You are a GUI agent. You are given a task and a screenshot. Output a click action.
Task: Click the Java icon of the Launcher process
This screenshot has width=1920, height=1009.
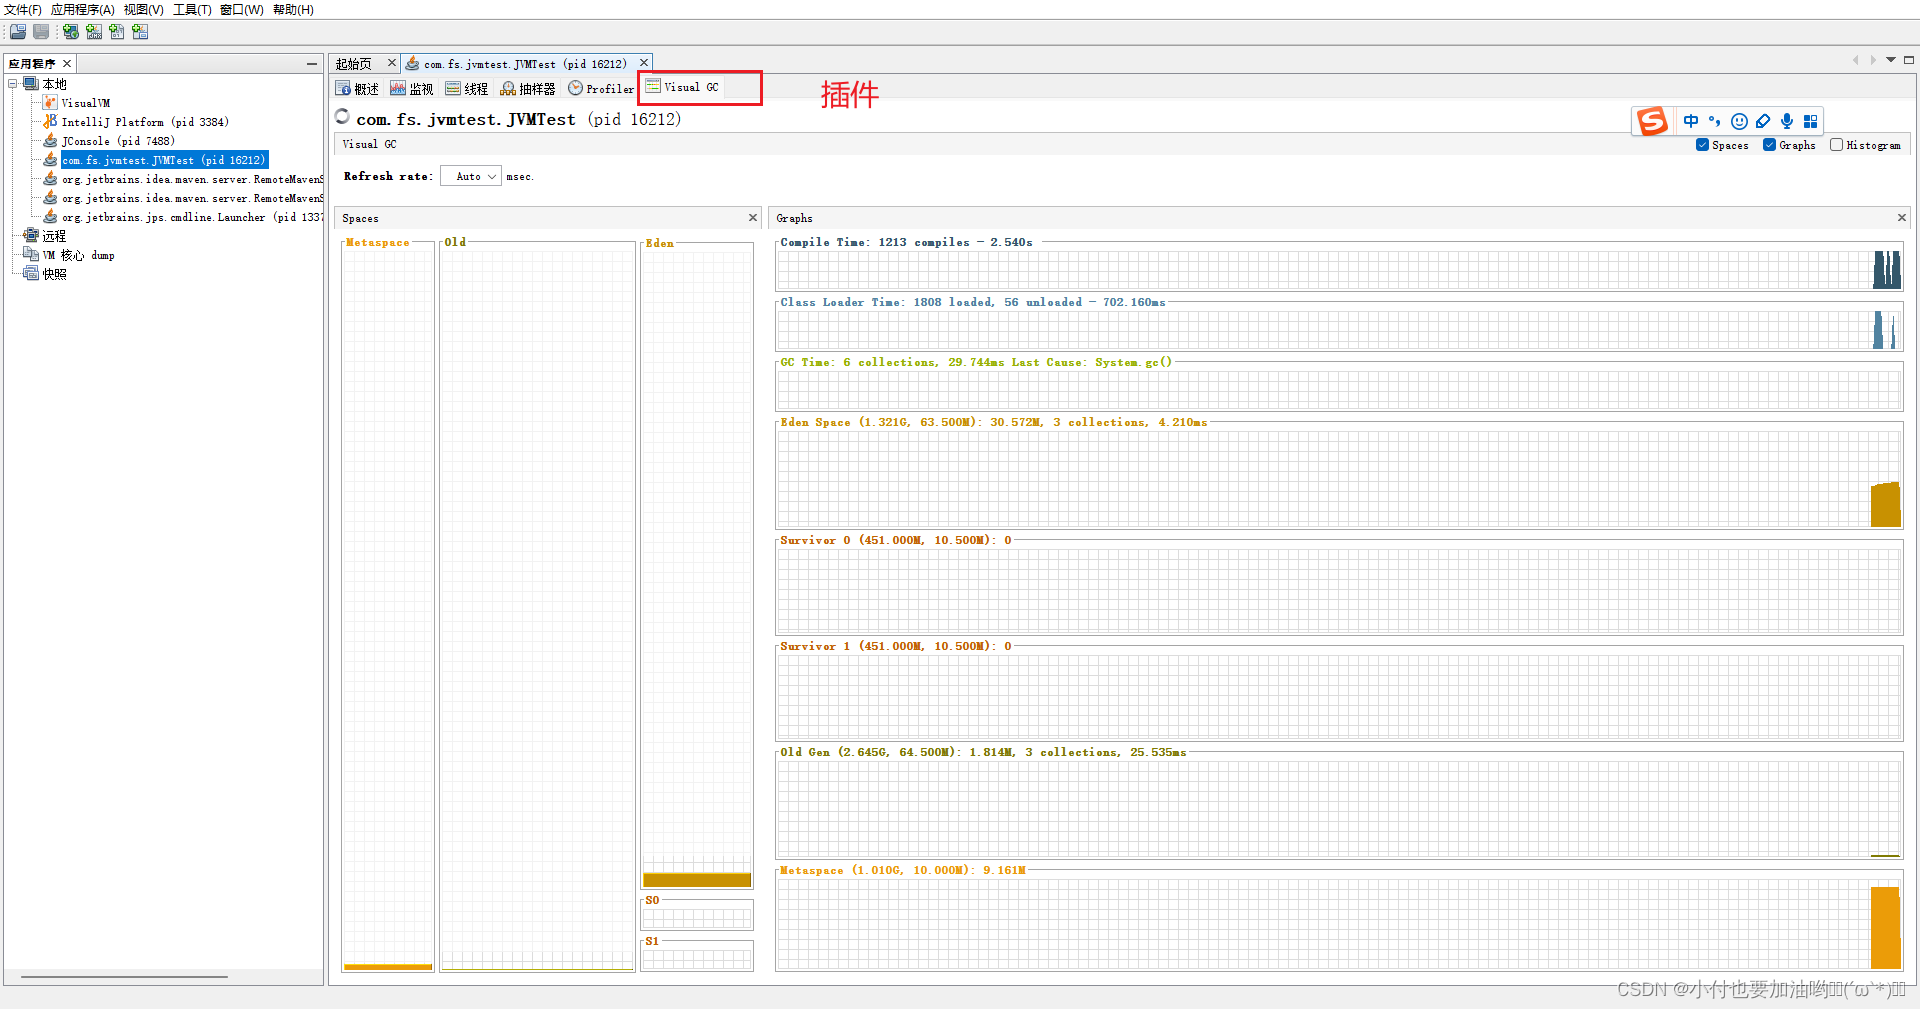tap(50, 217)
